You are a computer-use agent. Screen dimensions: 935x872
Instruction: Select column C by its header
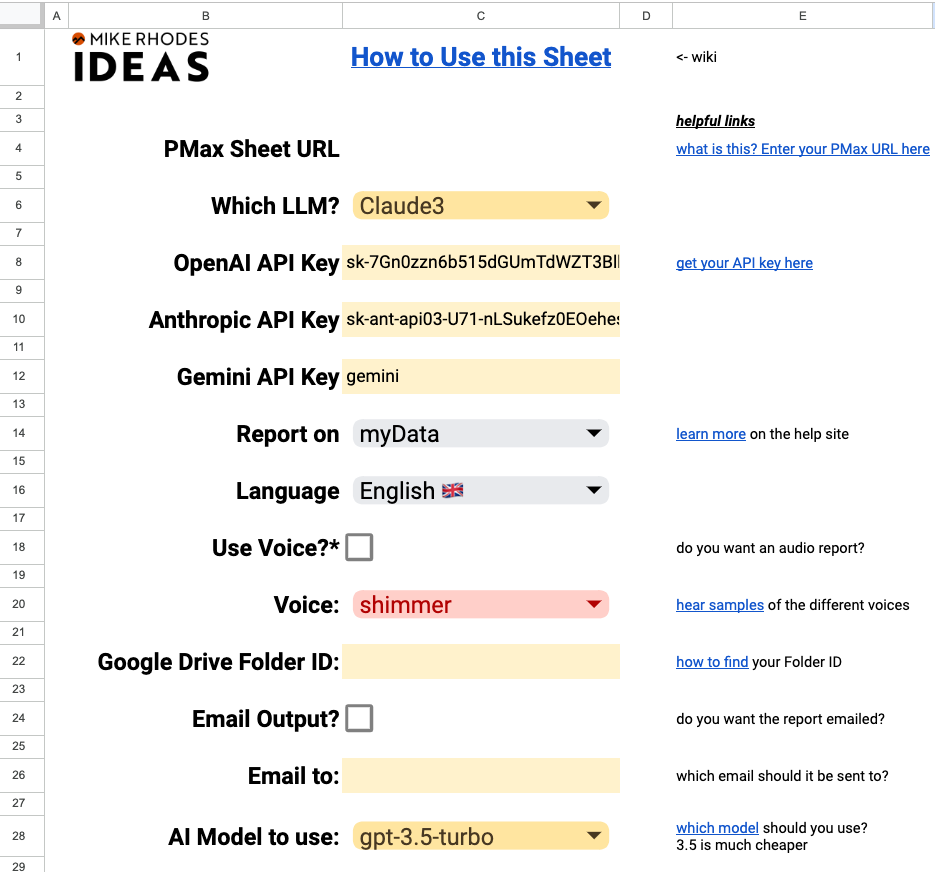pyautogui.click(x=480, y=15)
